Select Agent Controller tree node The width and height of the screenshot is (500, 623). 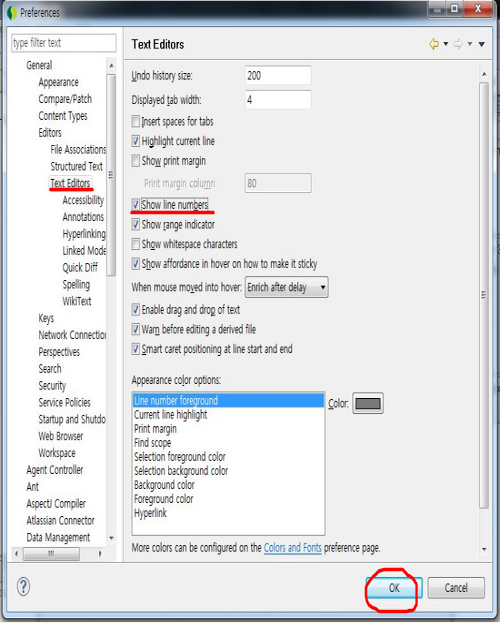click(55, 470)
